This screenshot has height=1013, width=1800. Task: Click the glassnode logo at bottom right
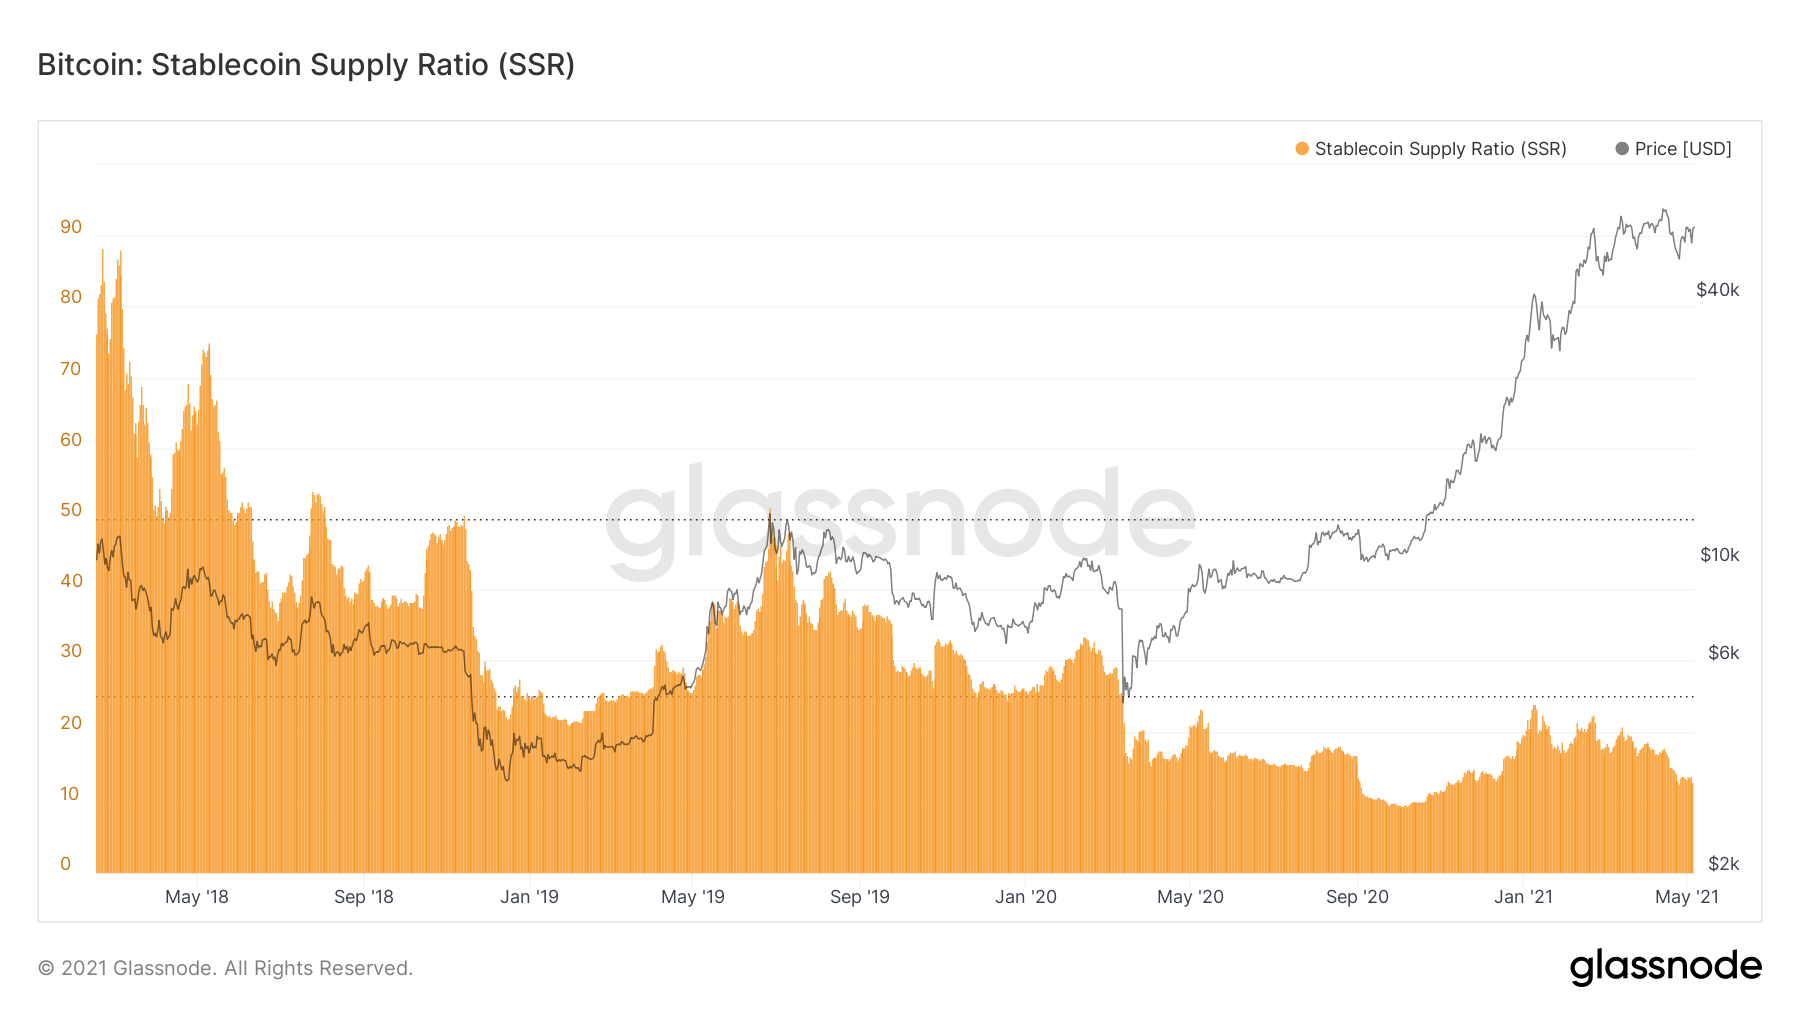[x=1665, y=967]
